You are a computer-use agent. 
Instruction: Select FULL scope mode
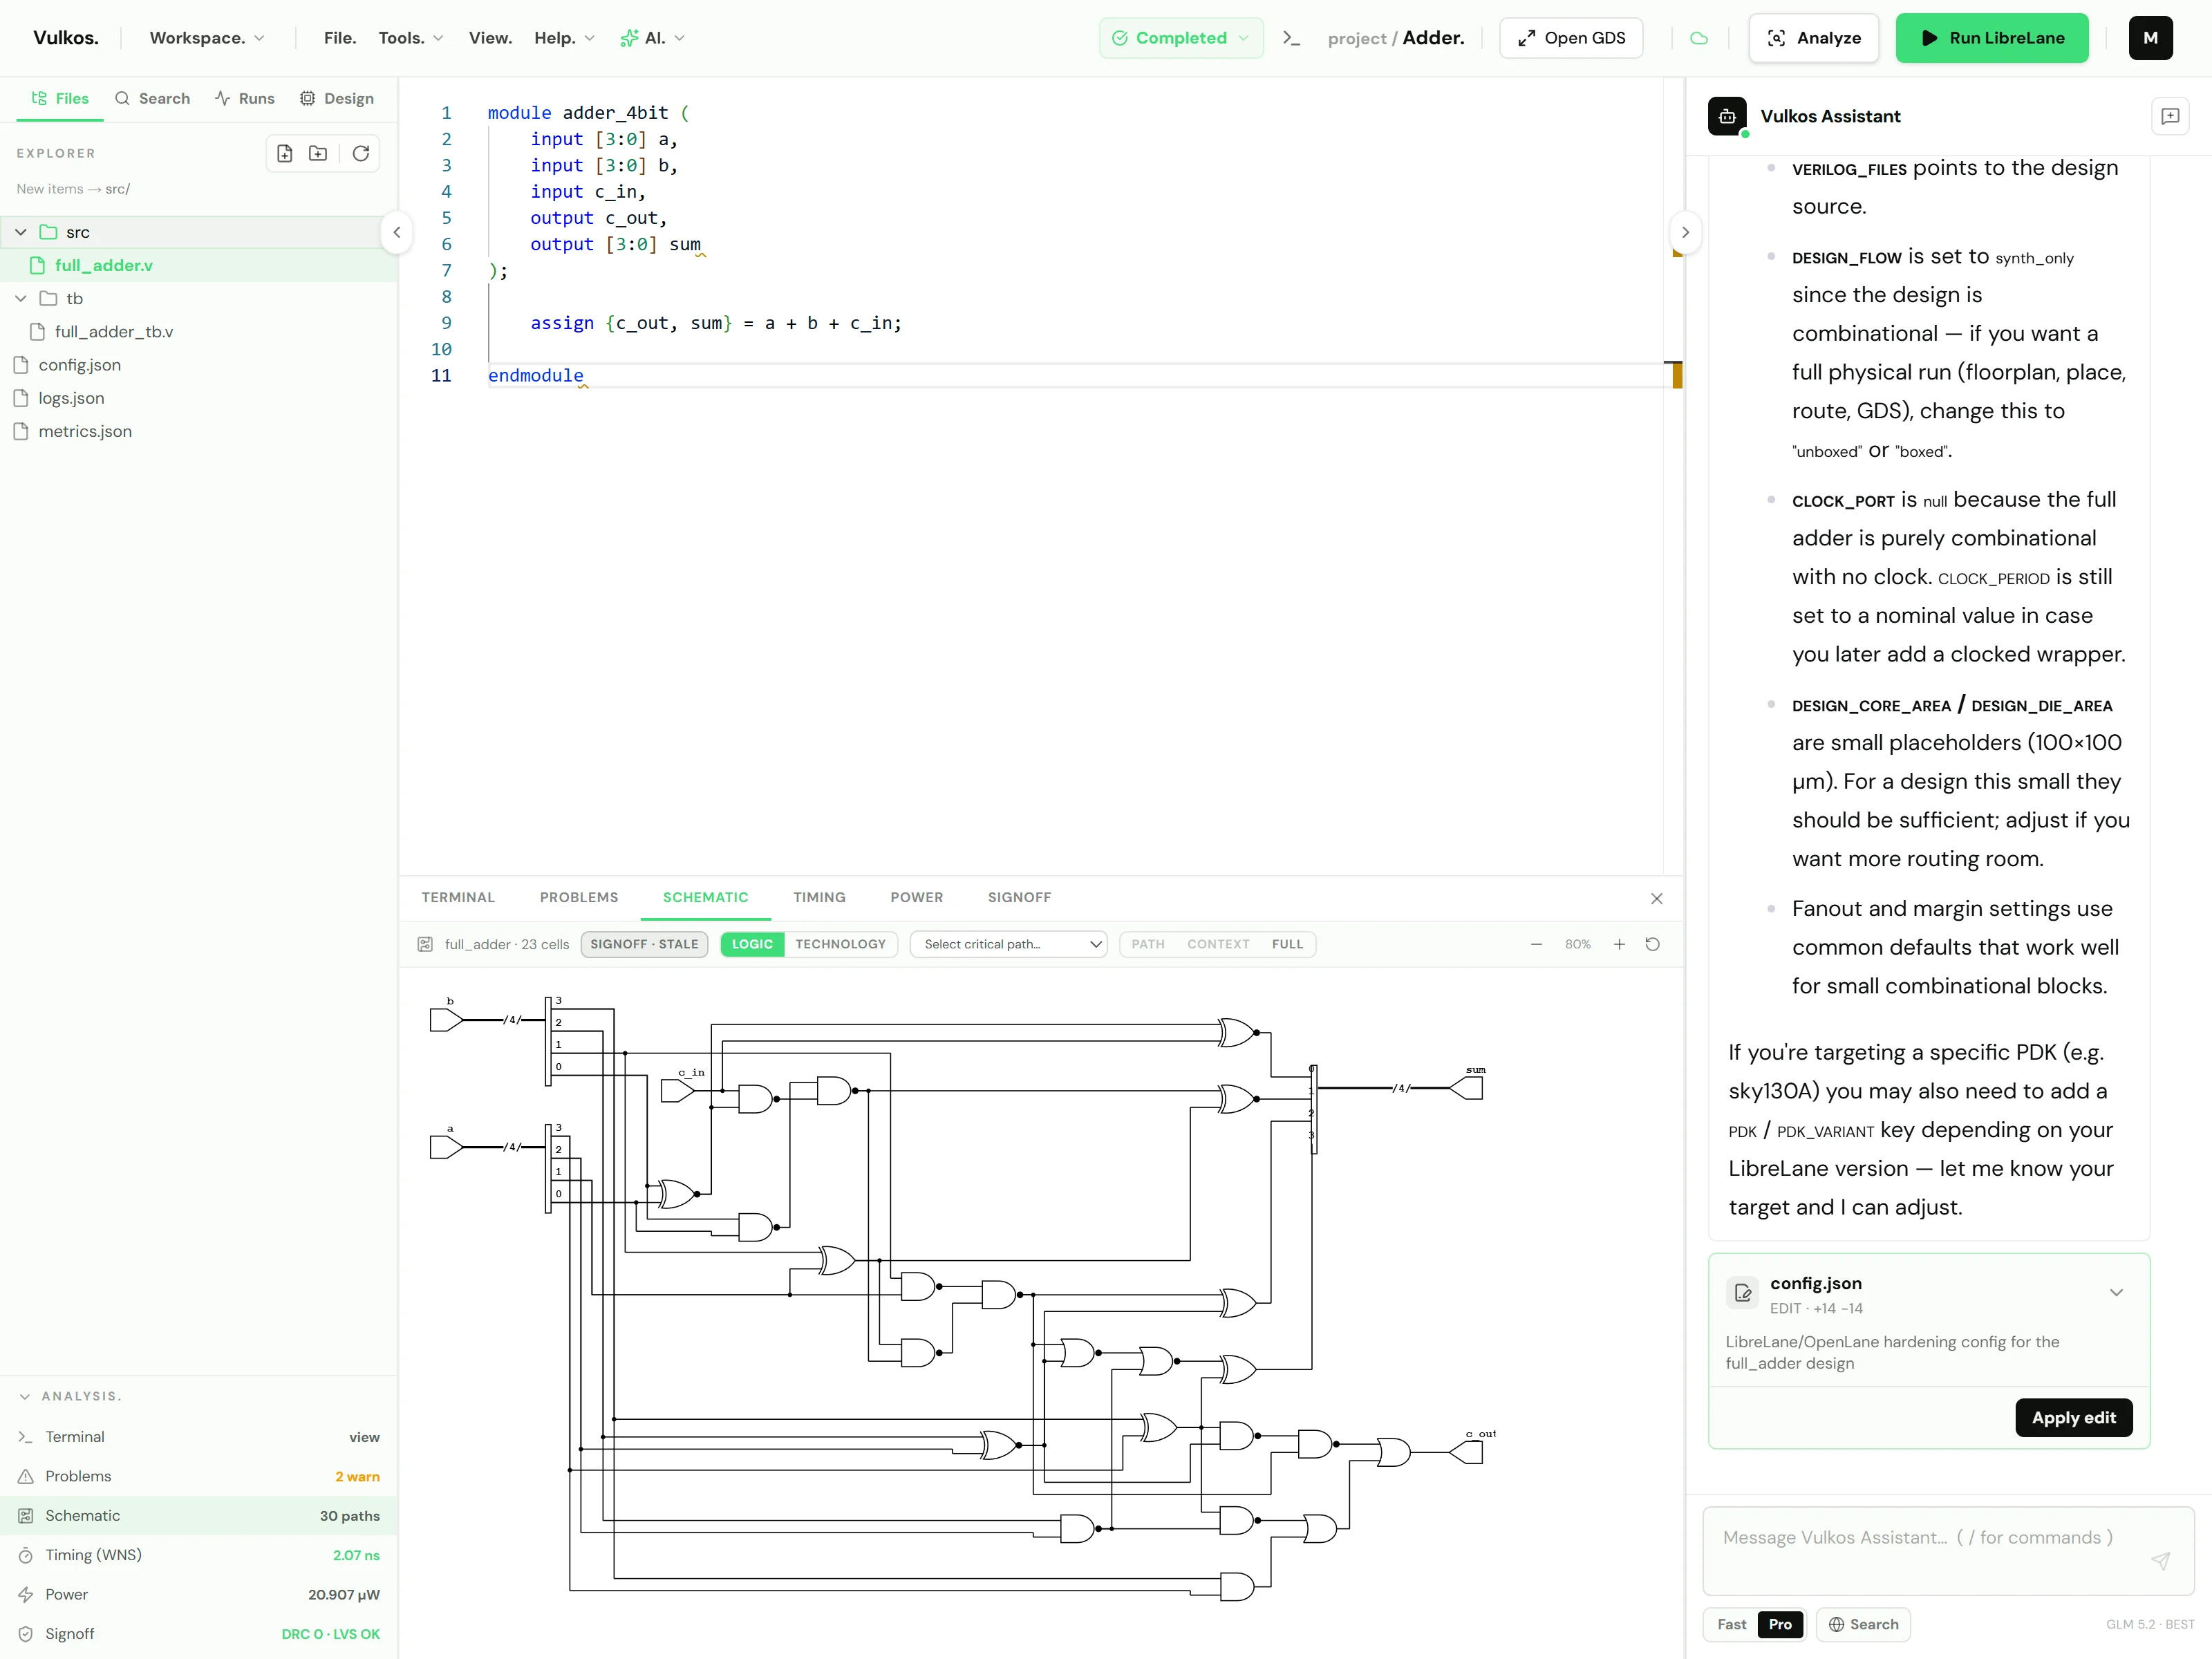1287,944
